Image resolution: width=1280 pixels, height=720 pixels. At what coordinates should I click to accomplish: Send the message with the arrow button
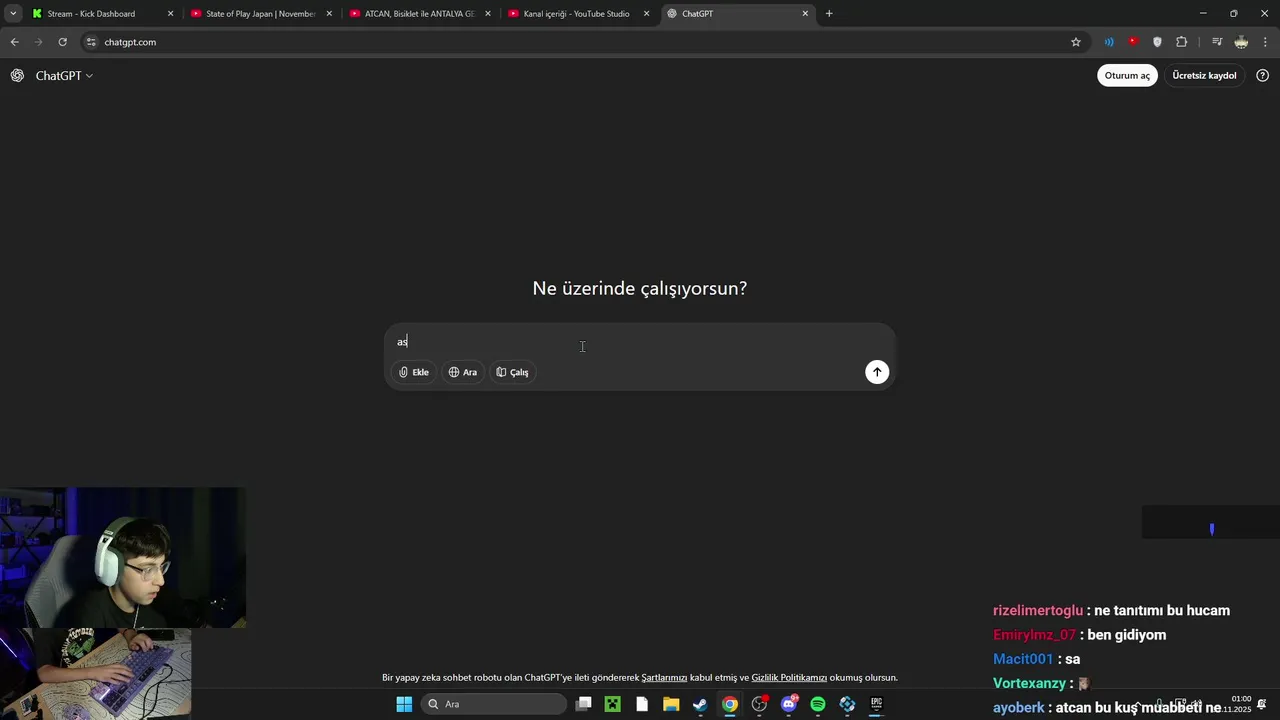point(877,372)
